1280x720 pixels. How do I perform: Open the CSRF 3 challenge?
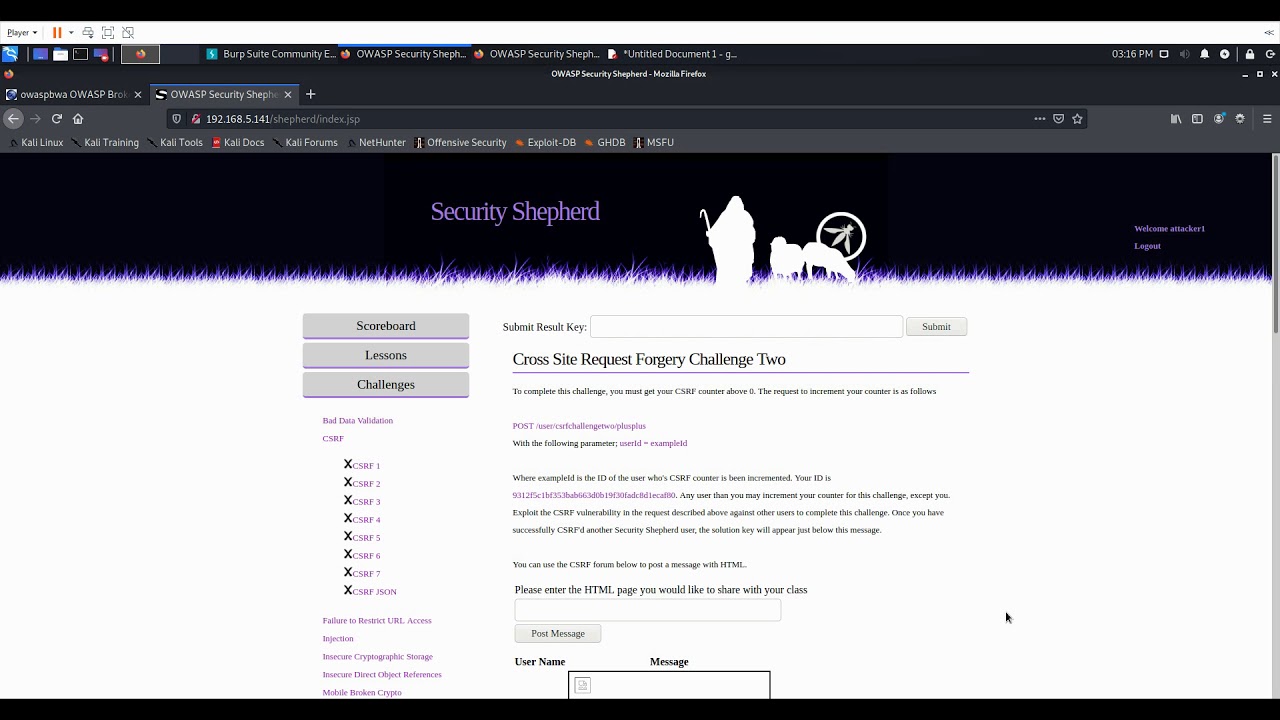[366, 502]
